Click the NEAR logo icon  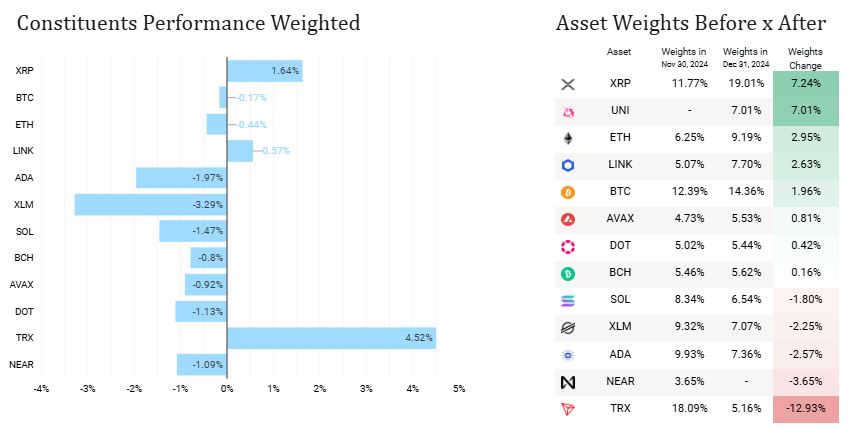click(568, 382)
